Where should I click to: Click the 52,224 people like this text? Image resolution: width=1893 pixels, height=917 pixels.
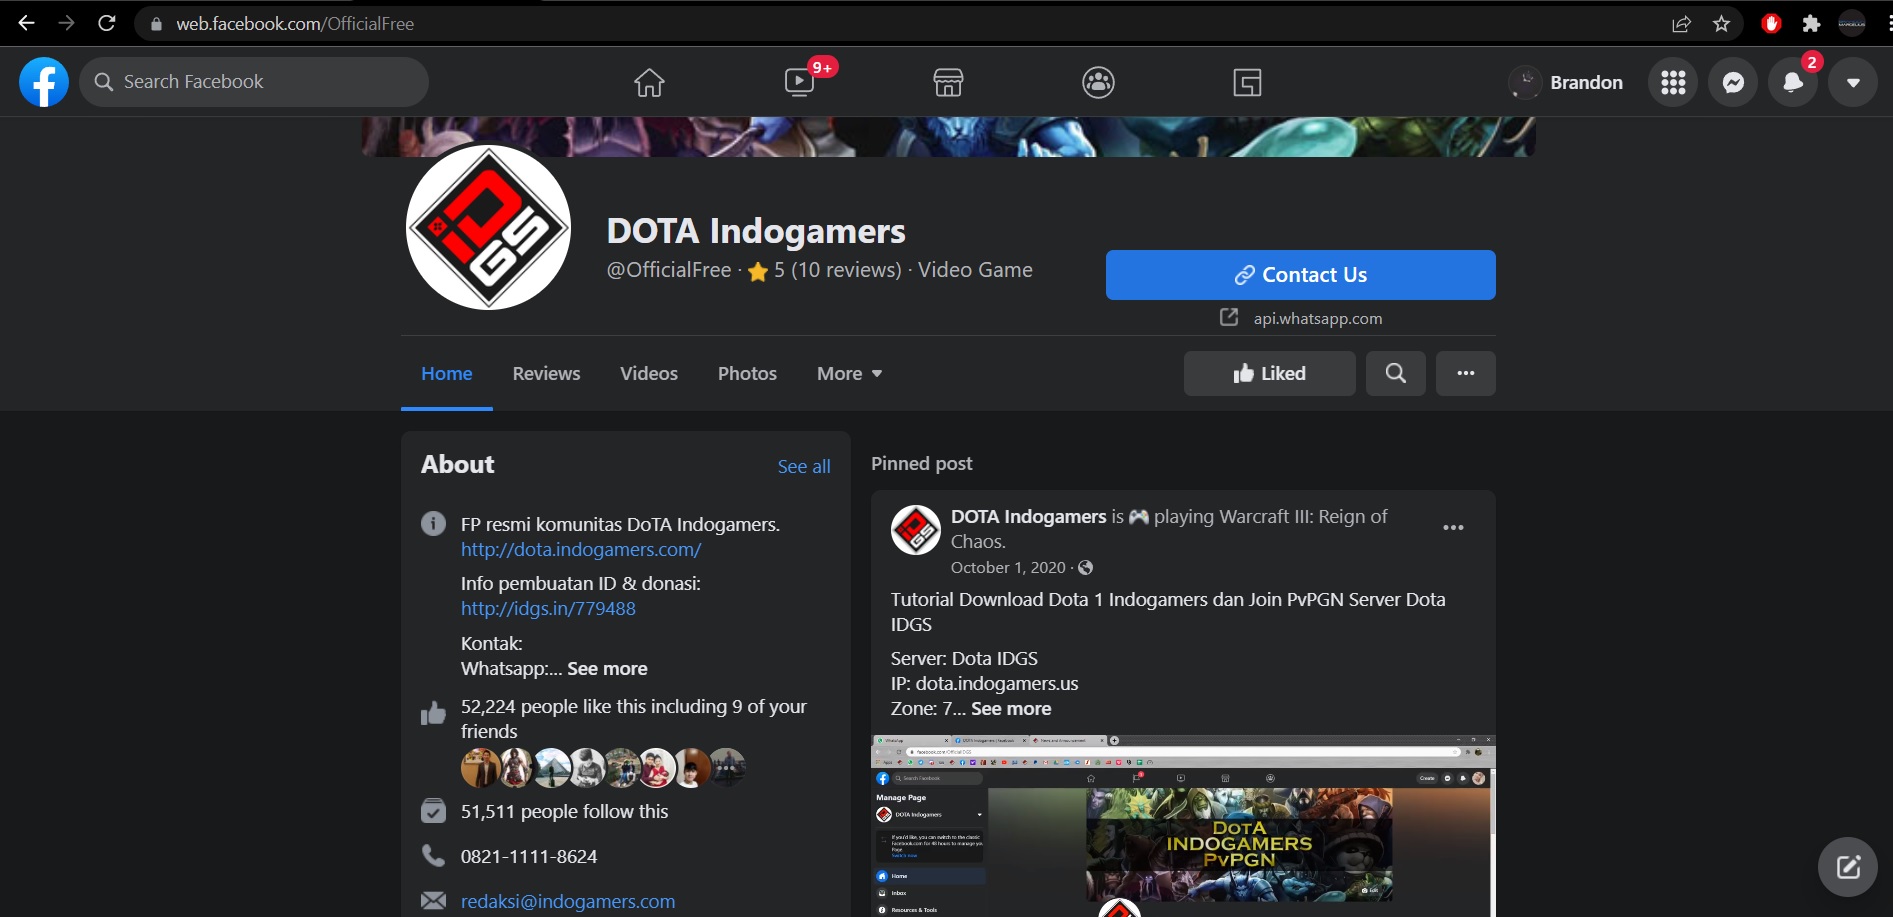click(x=634, y=718)
